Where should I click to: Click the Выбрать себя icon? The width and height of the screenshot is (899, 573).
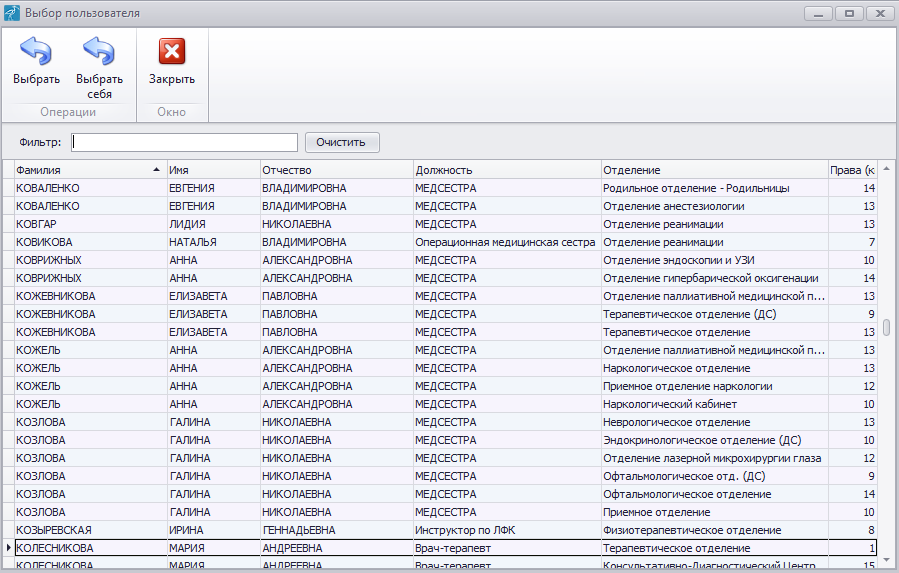point(99,52)
